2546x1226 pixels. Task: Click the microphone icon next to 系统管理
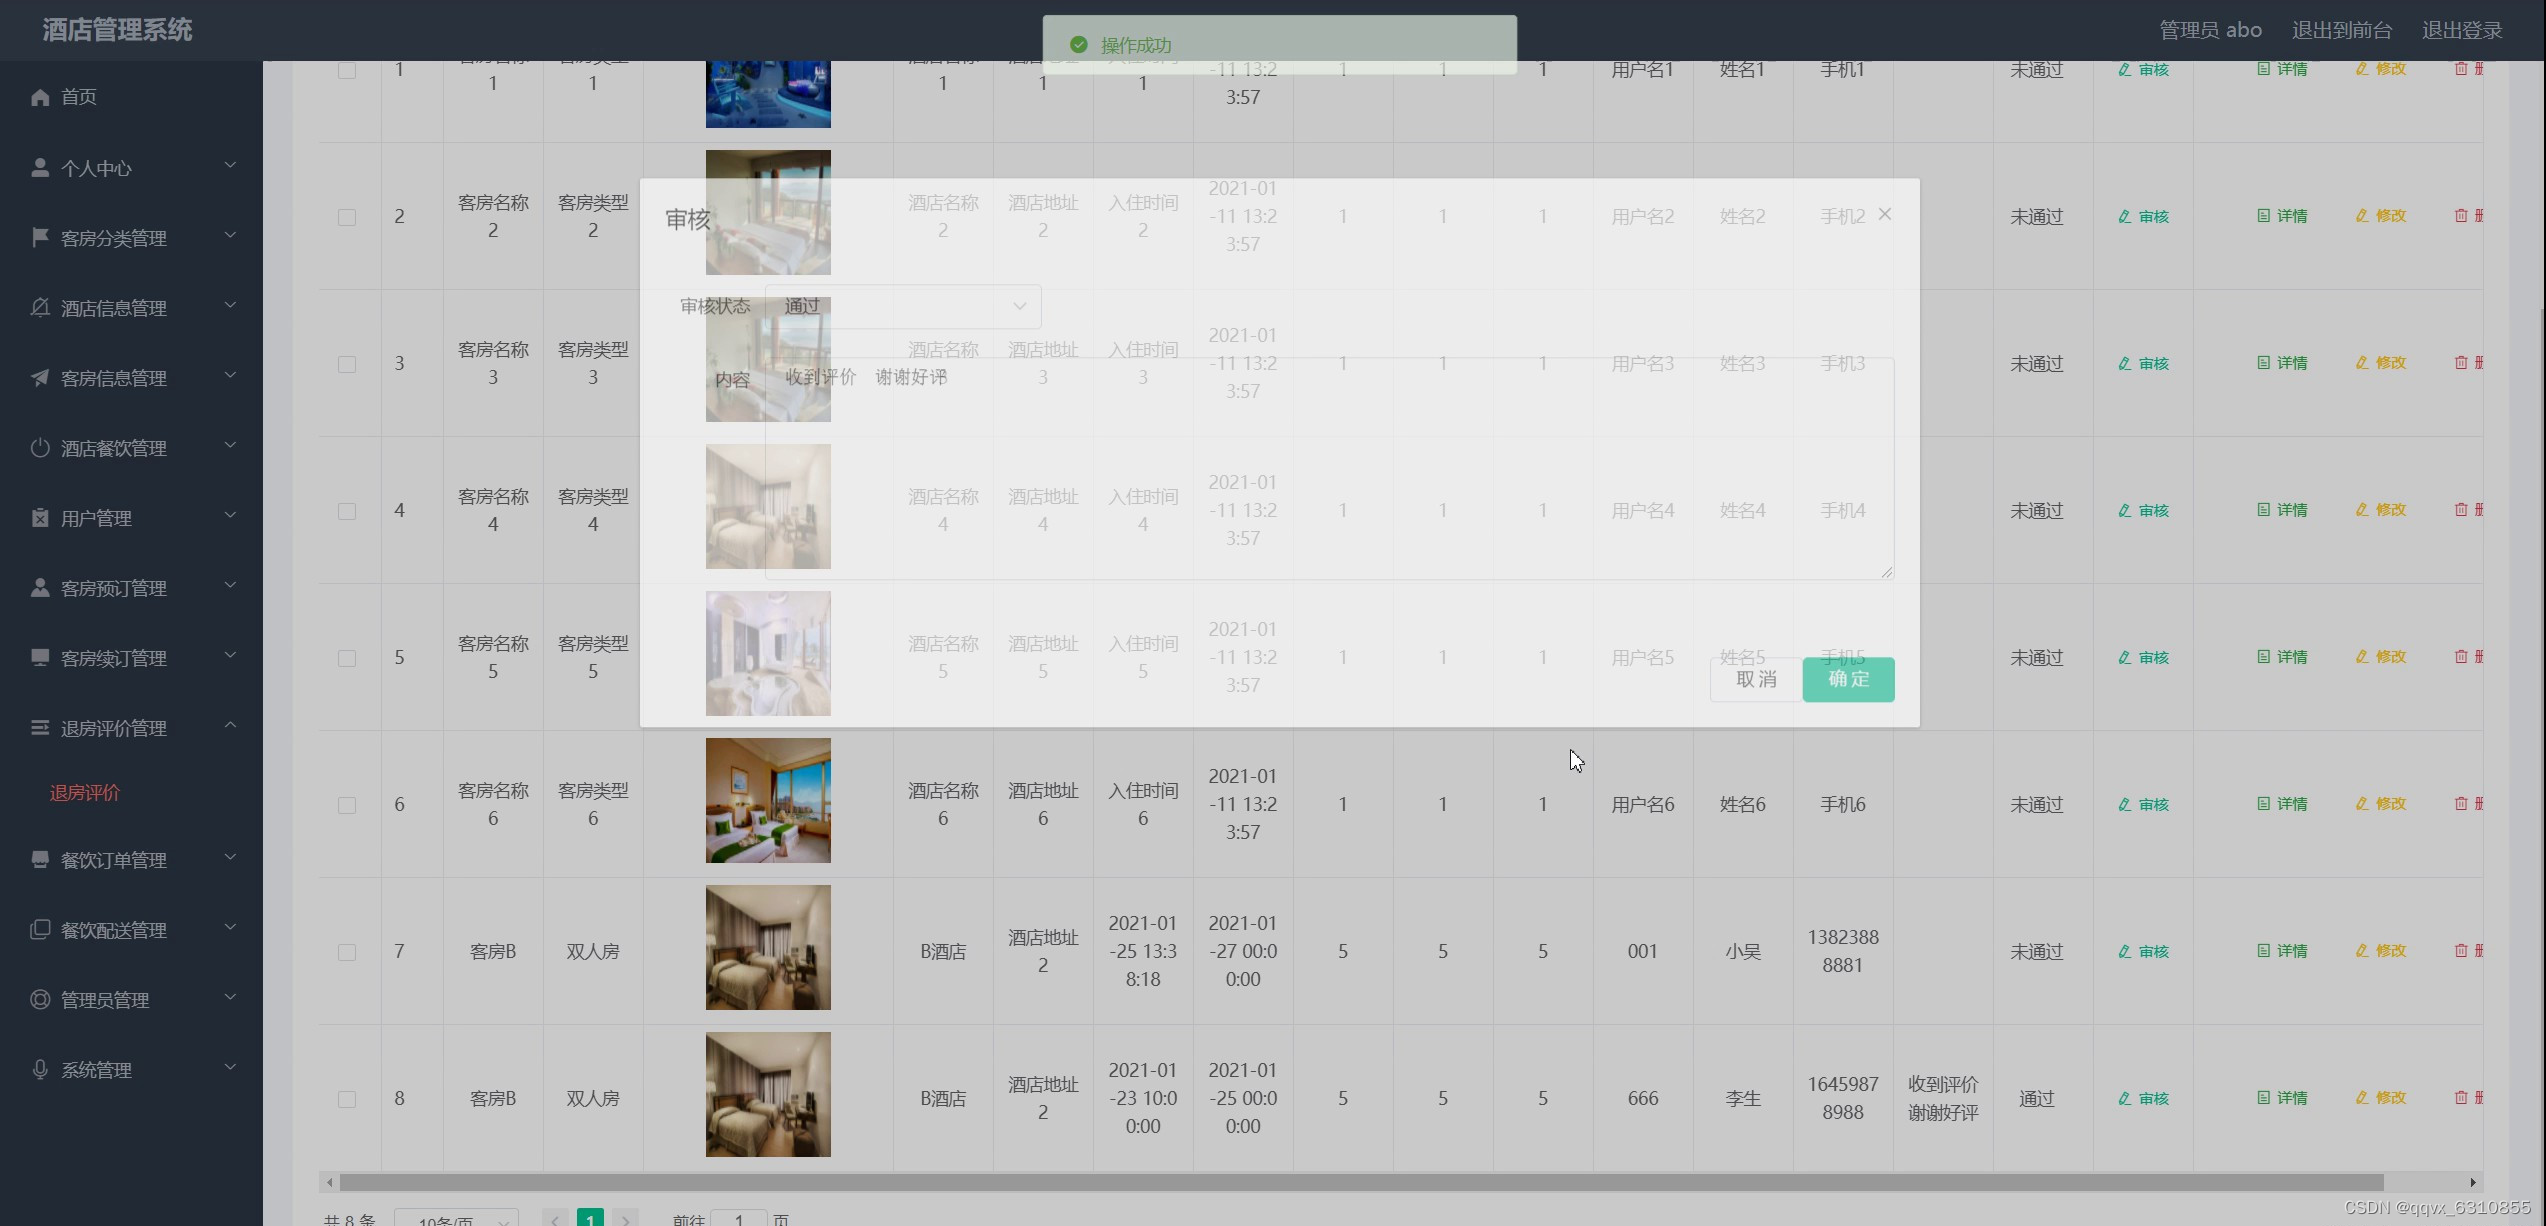tap(40, 1069)
